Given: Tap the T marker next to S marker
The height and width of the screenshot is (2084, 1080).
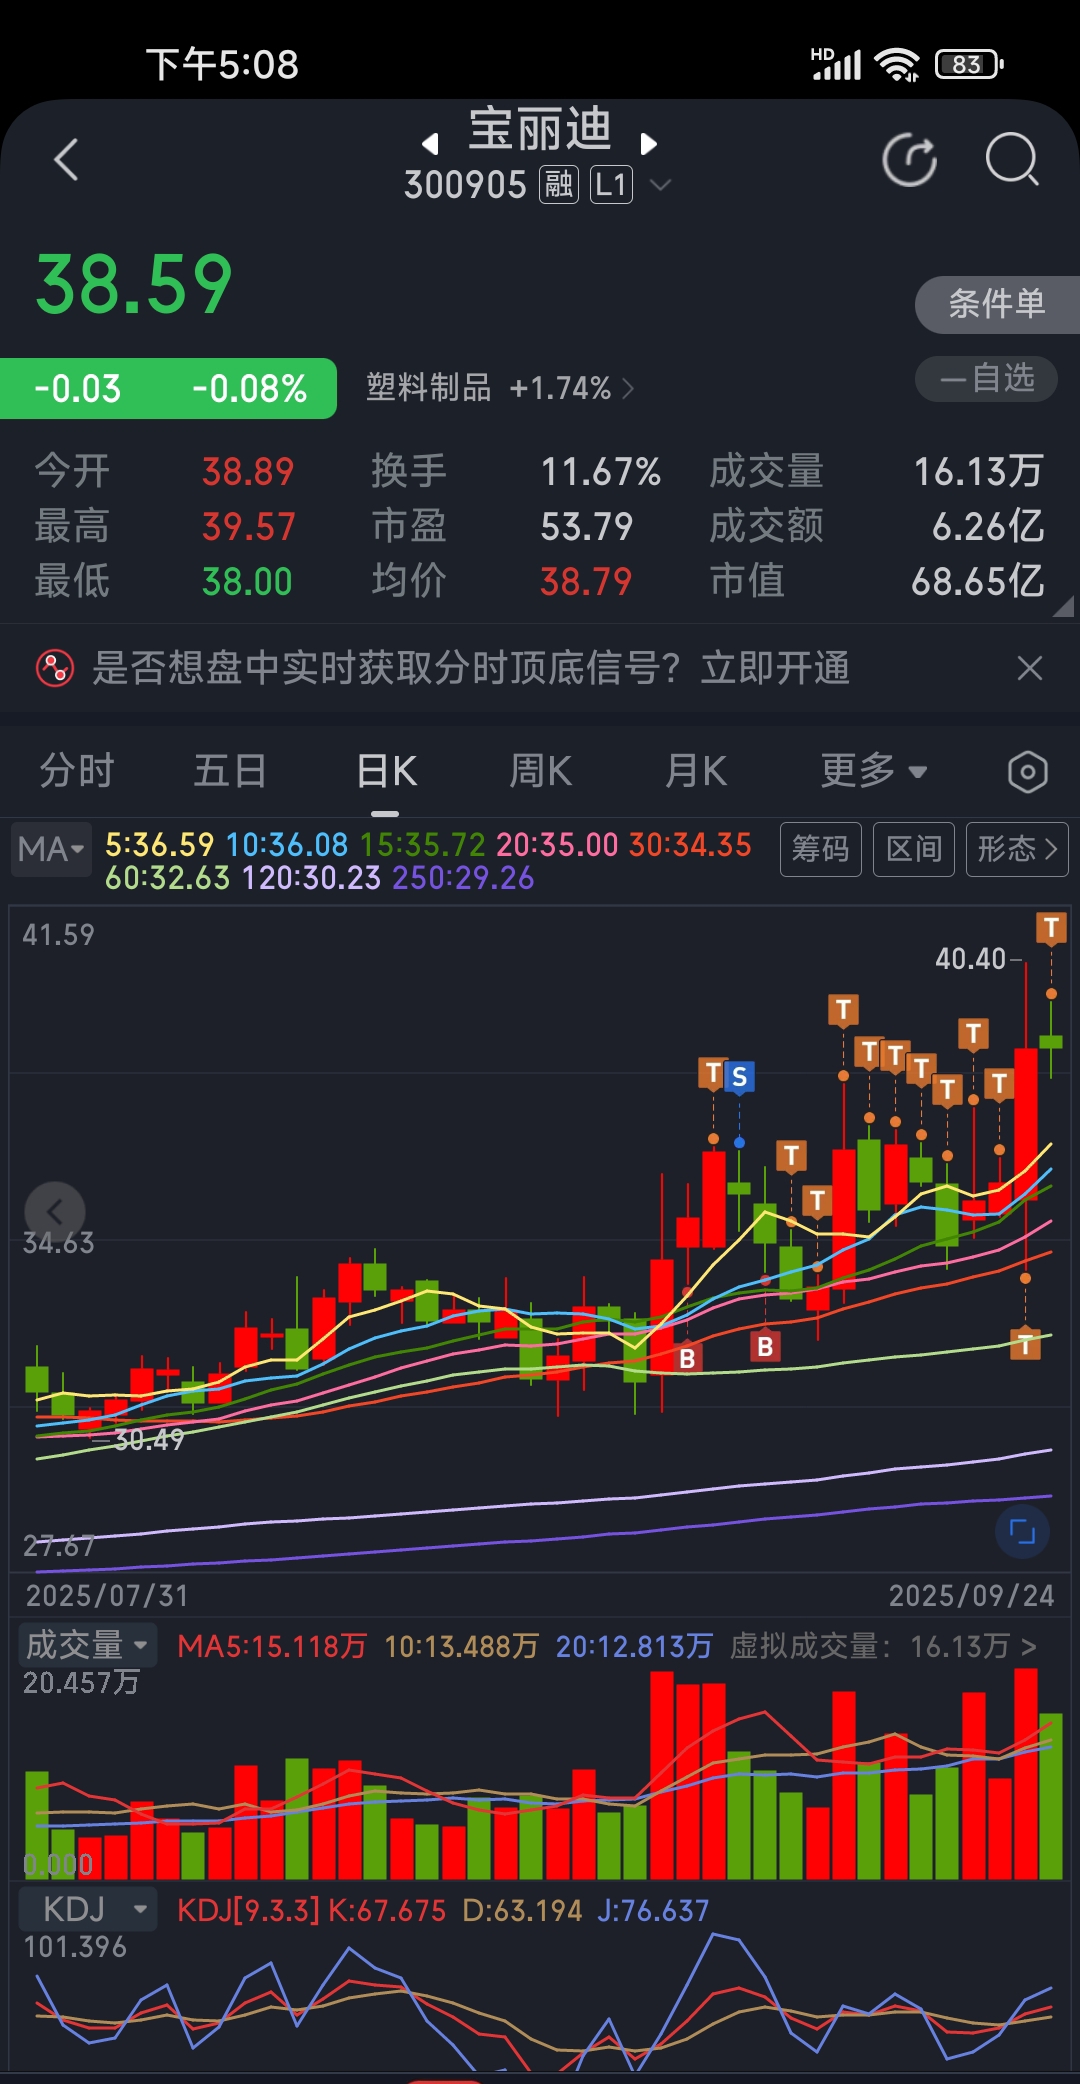Looking at the screenshot, I should [x=713, y=1074].
